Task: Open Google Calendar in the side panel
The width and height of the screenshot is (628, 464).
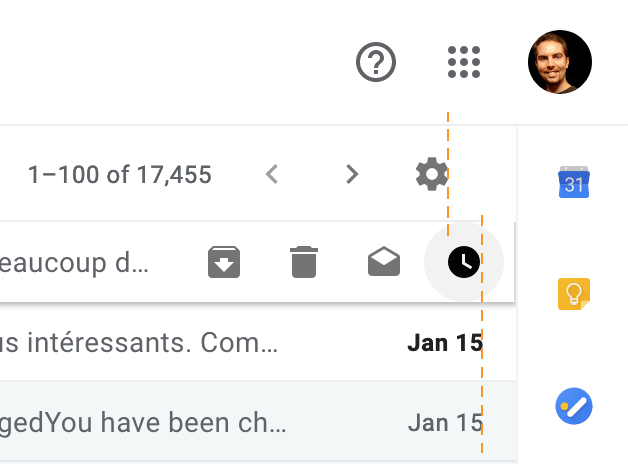Action: click(573, 182)
